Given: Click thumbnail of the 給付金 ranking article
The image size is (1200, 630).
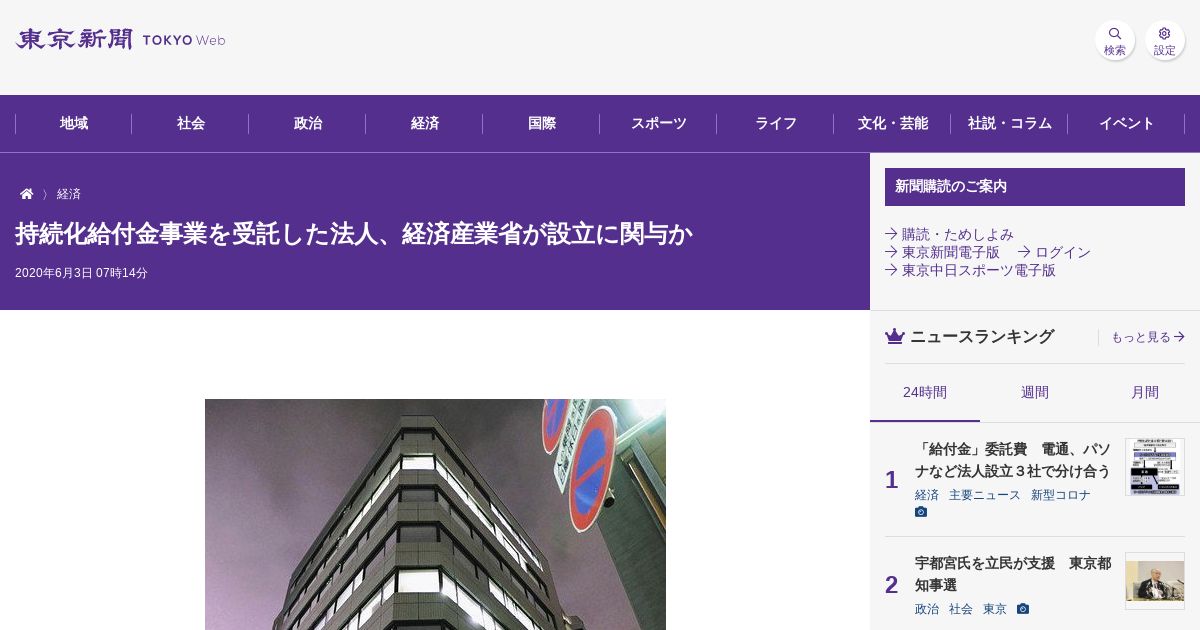Looking at the screenshot, I should (1155, 467).
